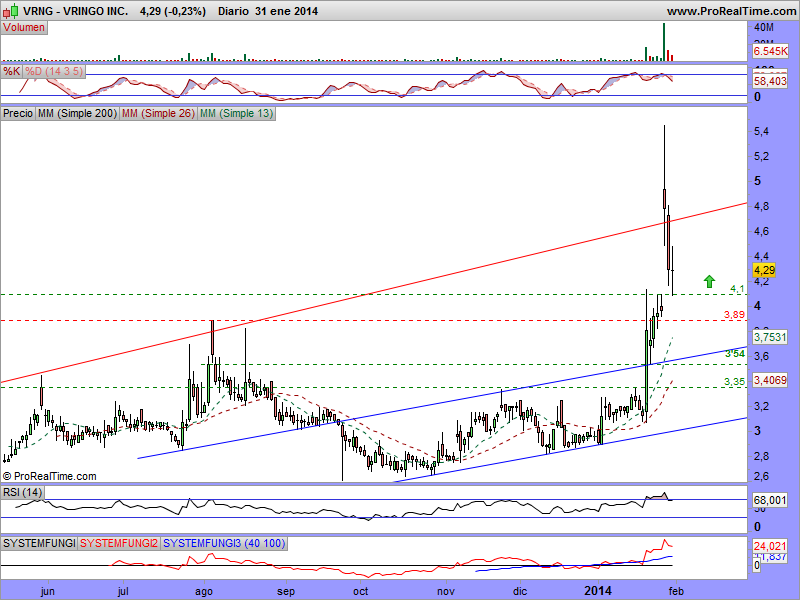The height and width of the screenshot is (600, 800).
Task: Click 5,4 on the price axis
Action: click(761, 132)
